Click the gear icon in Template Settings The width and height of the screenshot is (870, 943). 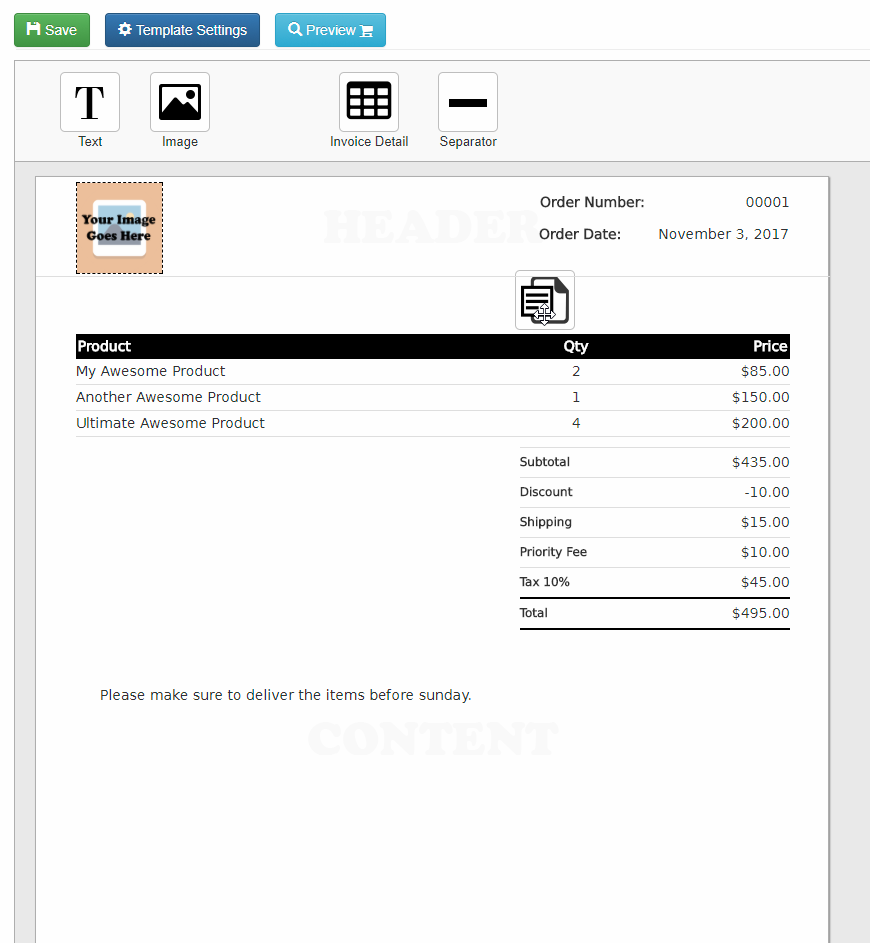coord(124,29)
